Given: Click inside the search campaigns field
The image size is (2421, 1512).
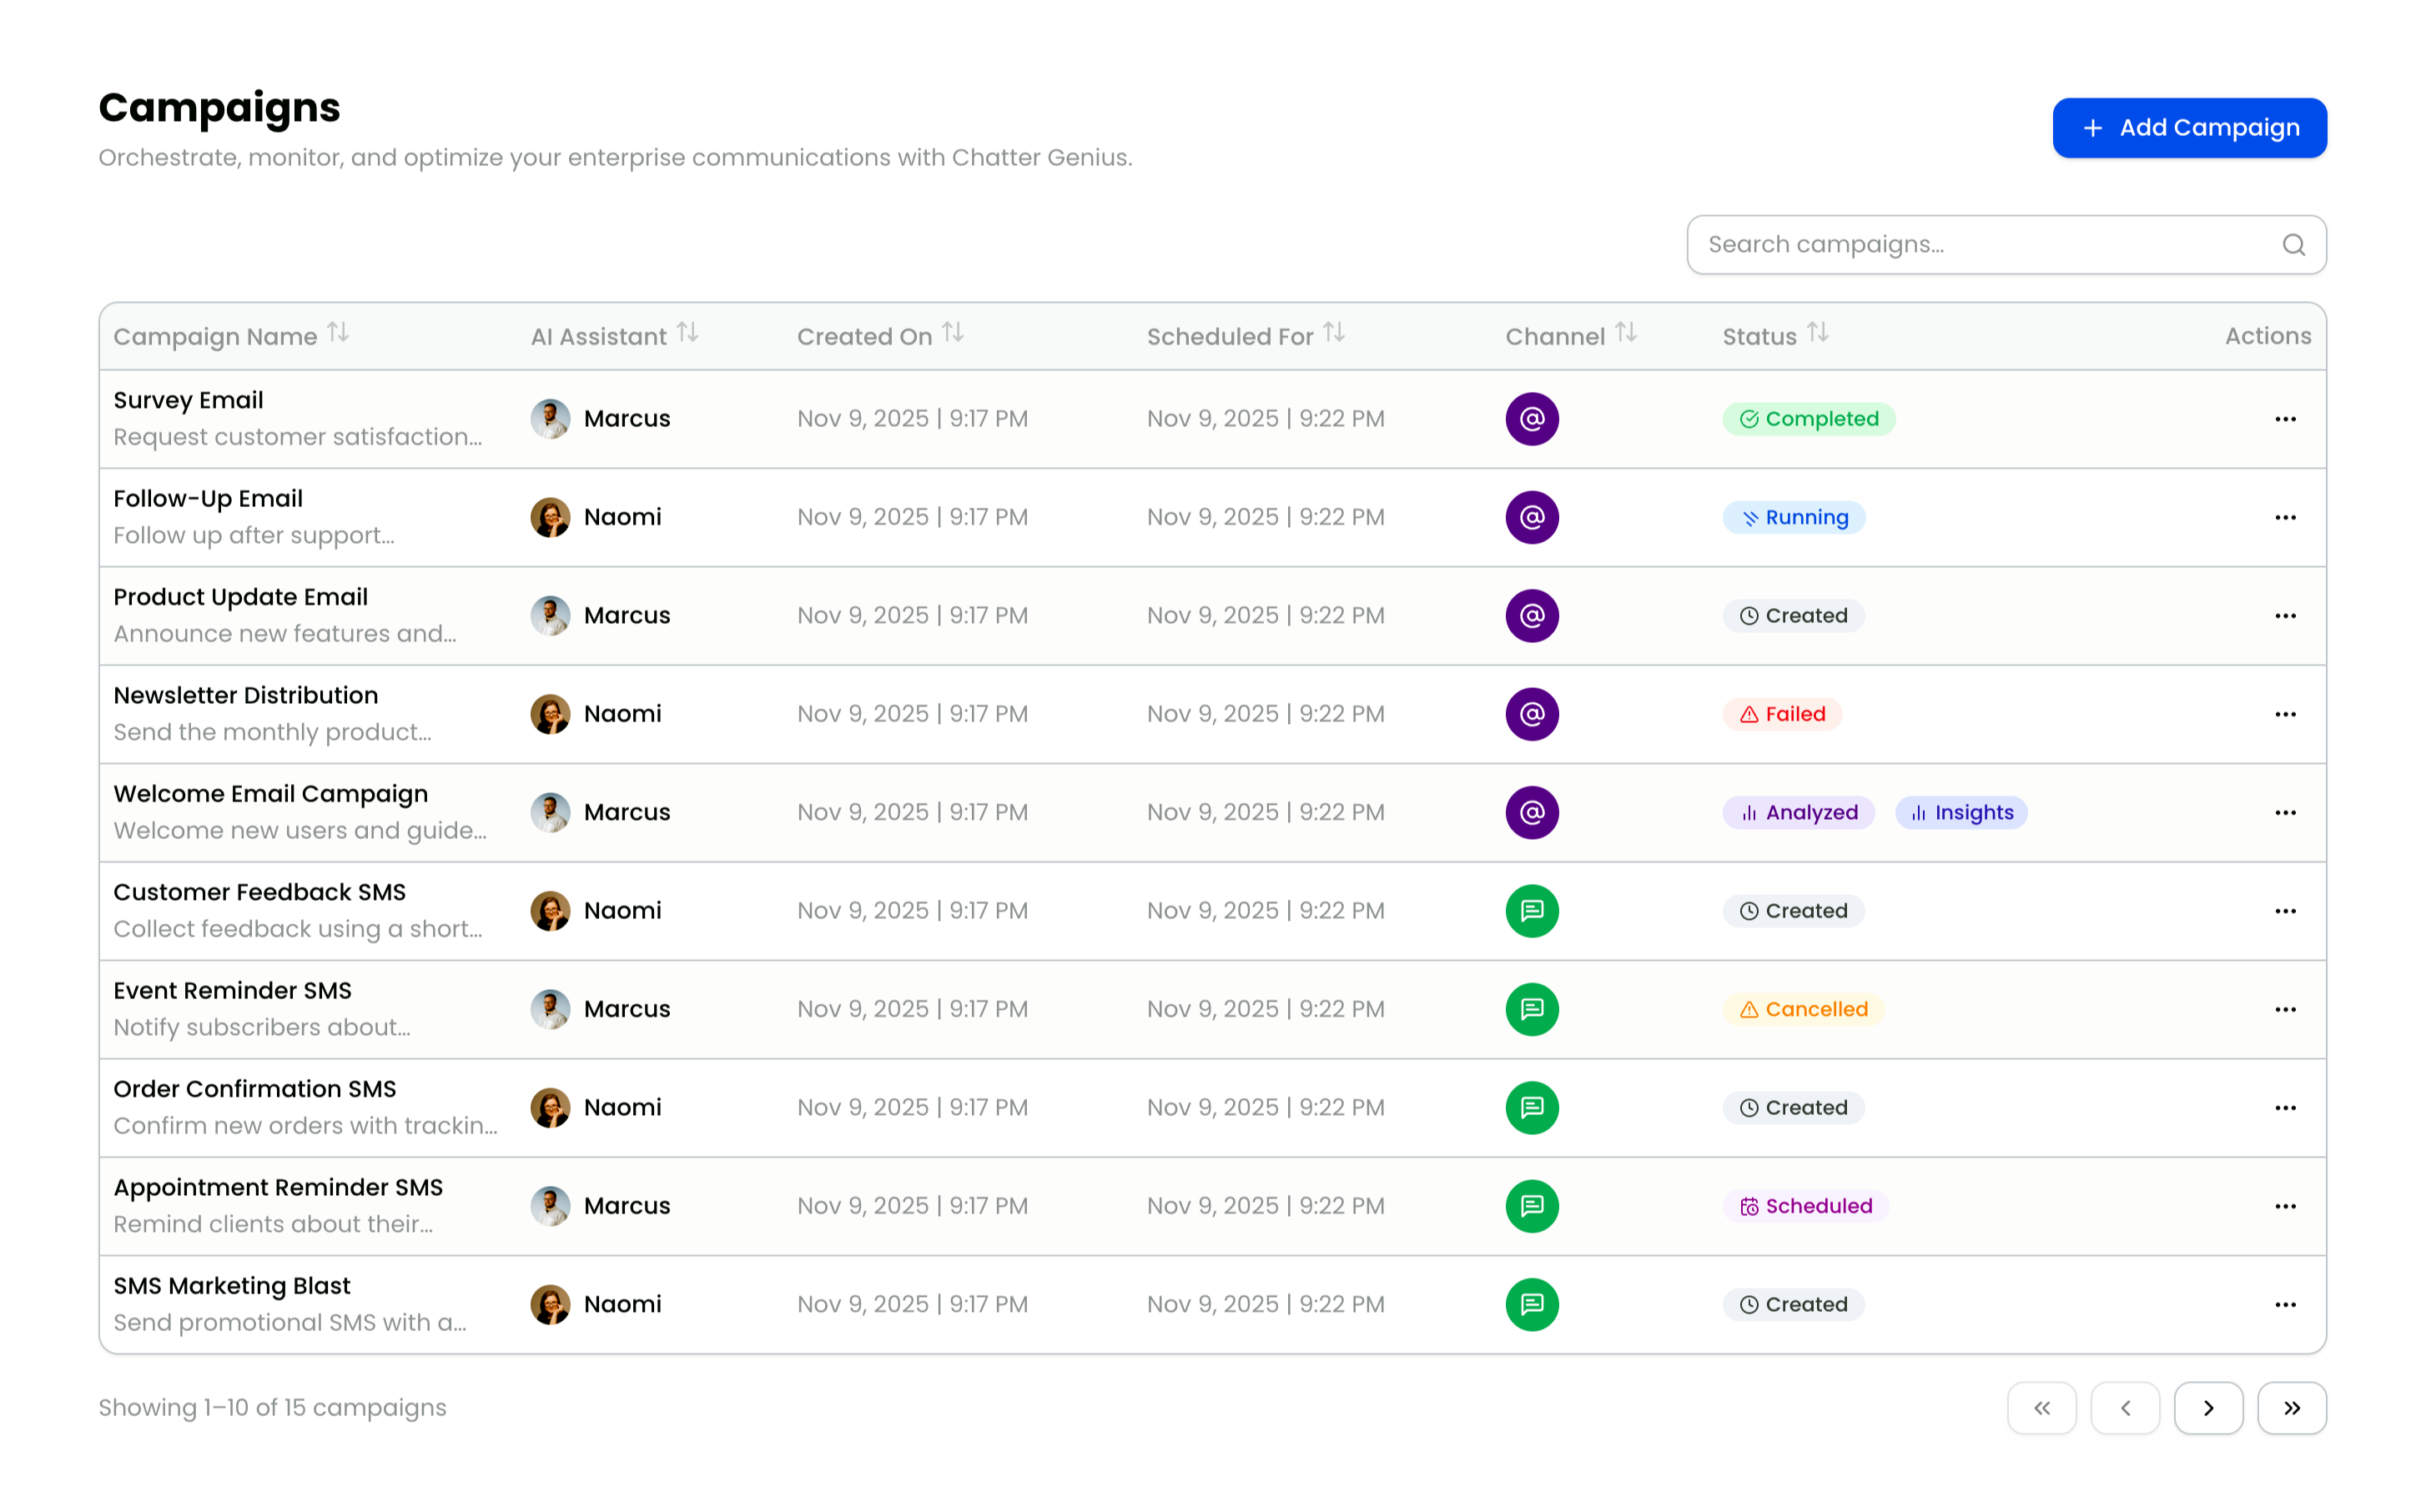Looking at the screenshot, I should 1950,244.
